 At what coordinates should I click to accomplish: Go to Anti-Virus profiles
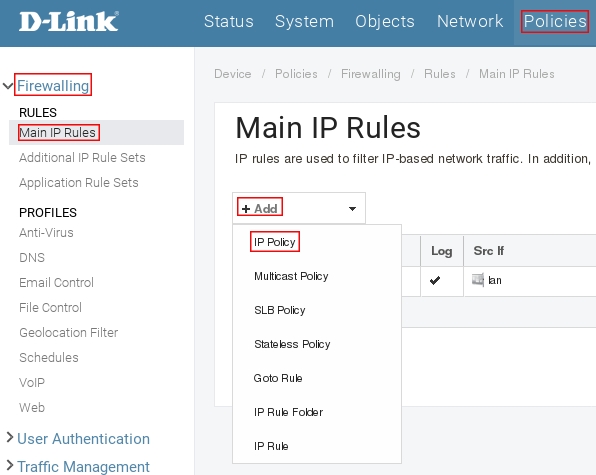(x=46, y=232)
